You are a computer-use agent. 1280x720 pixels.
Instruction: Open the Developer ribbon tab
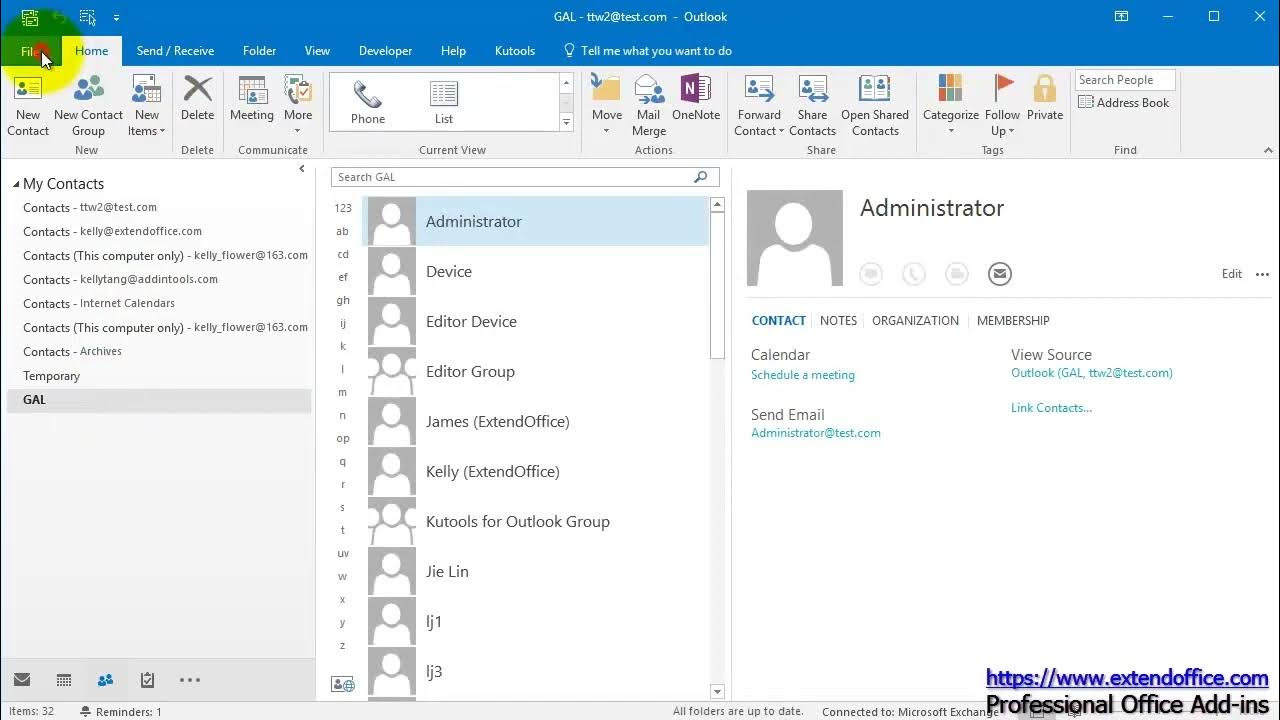[x=385, y=51]
